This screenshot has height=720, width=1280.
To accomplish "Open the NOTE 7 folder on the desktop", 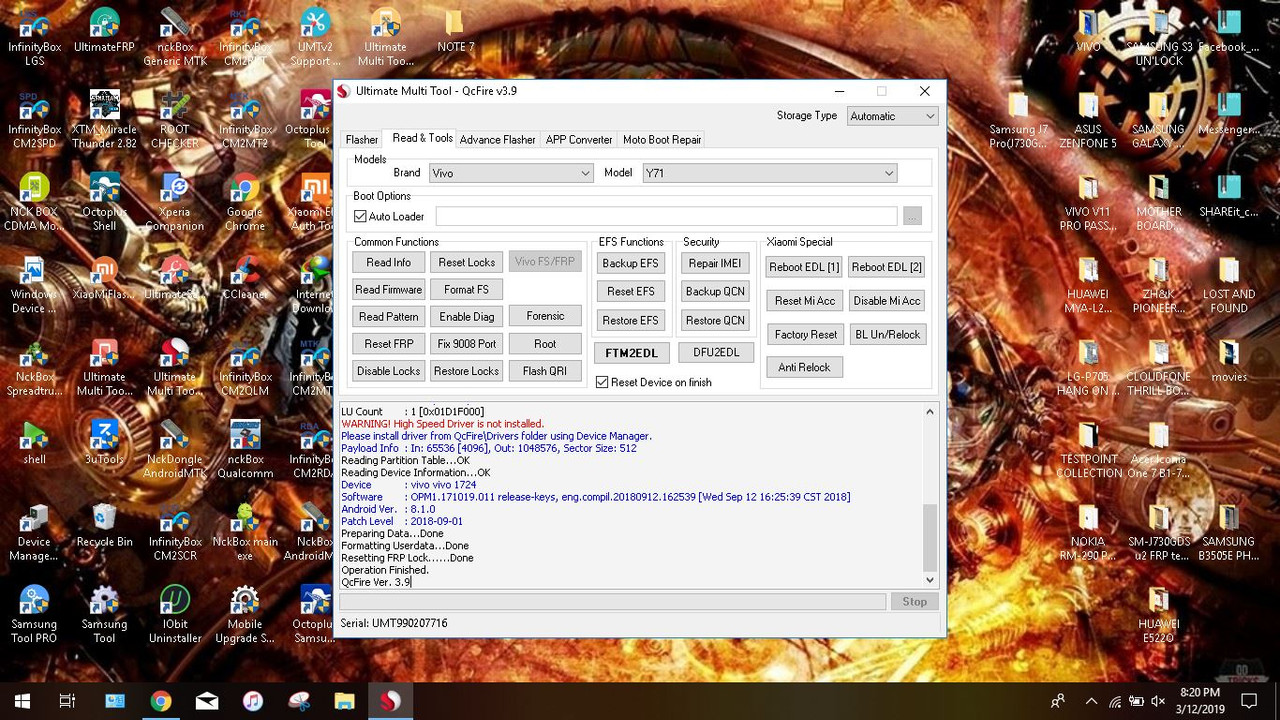I will 455,32.
